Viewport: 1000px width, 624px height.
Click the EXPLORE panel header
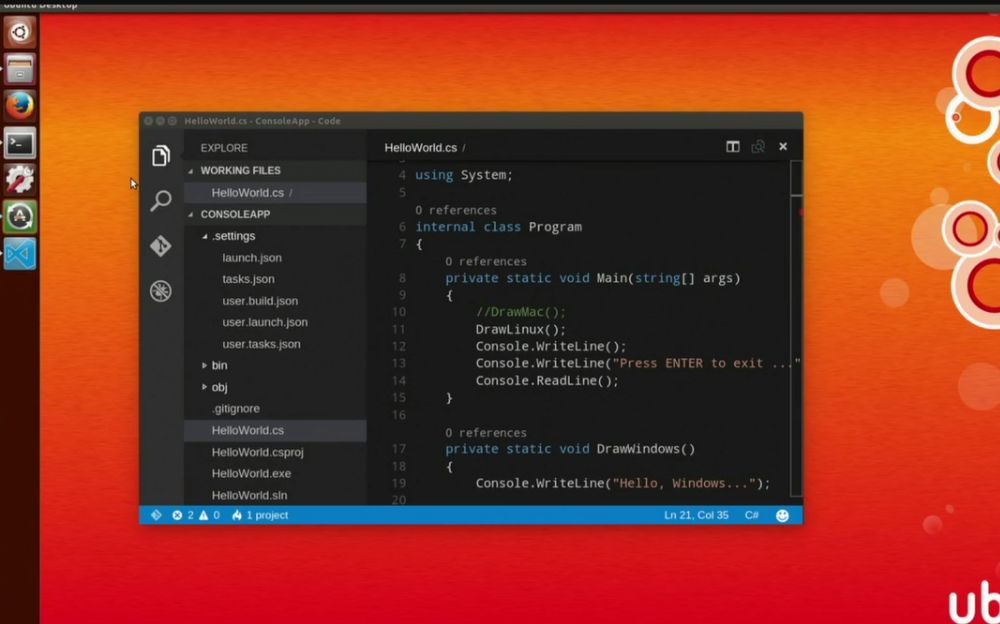coord(224,148)
